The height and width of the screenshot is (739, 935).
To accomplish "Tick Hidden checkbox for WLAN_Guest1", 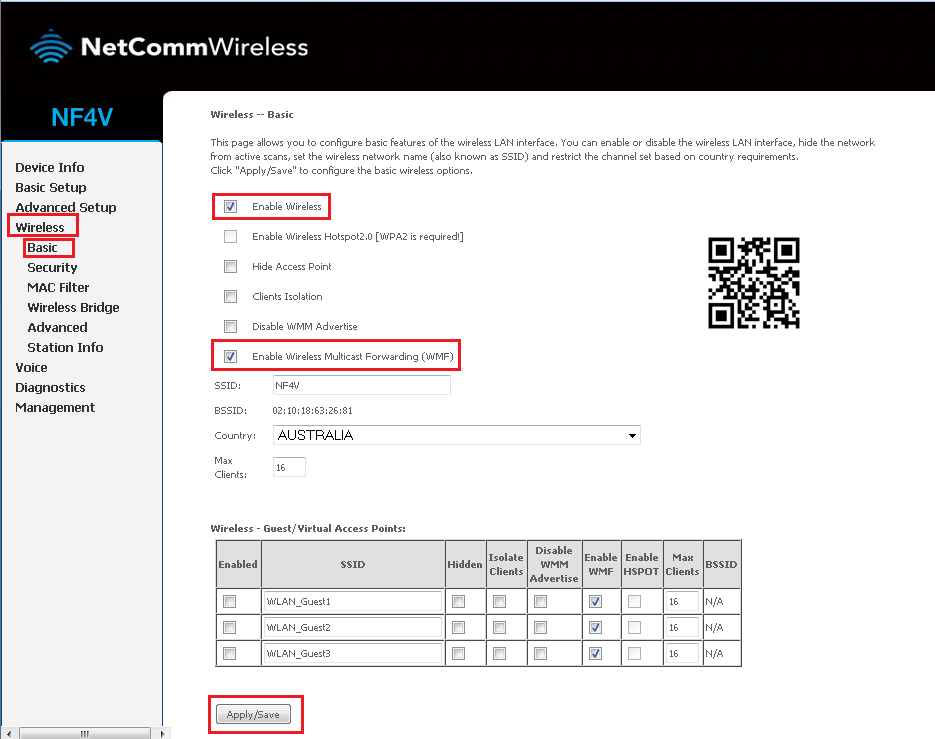I will click(x=459, y=601).
